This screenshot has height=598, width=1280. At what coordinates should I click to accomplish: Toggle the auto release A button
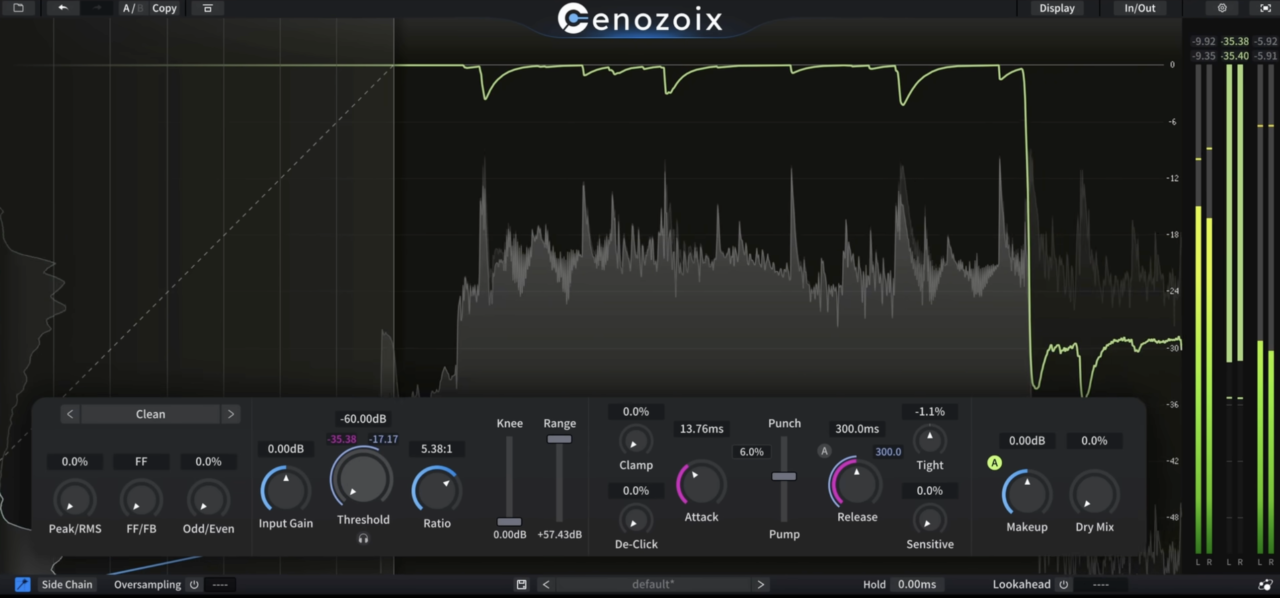[x=825, y=451]
